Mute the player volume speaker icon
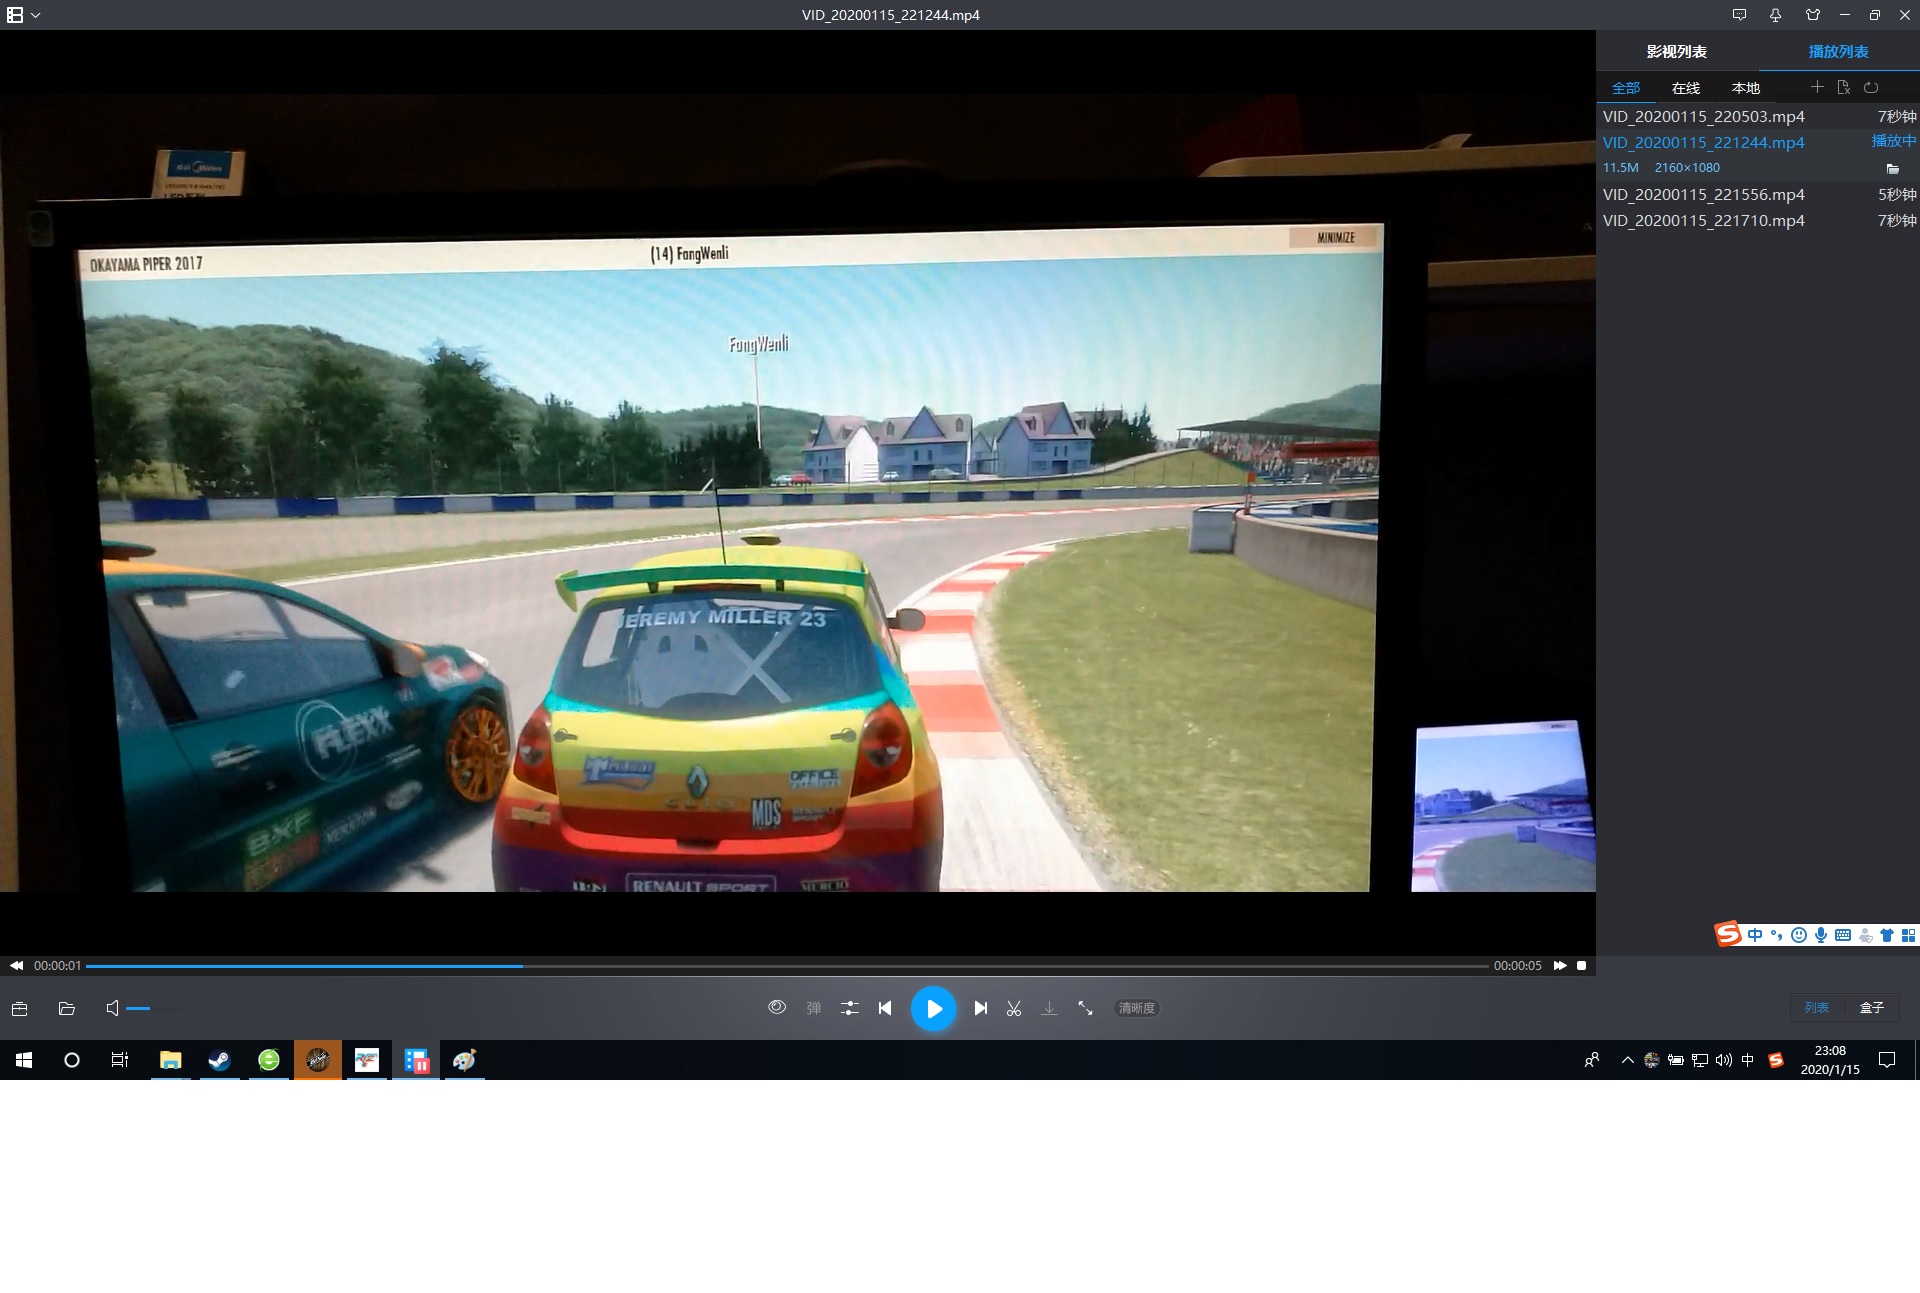The width and height of the screenshot is (1920, 1293). [x=112, y=1008]
